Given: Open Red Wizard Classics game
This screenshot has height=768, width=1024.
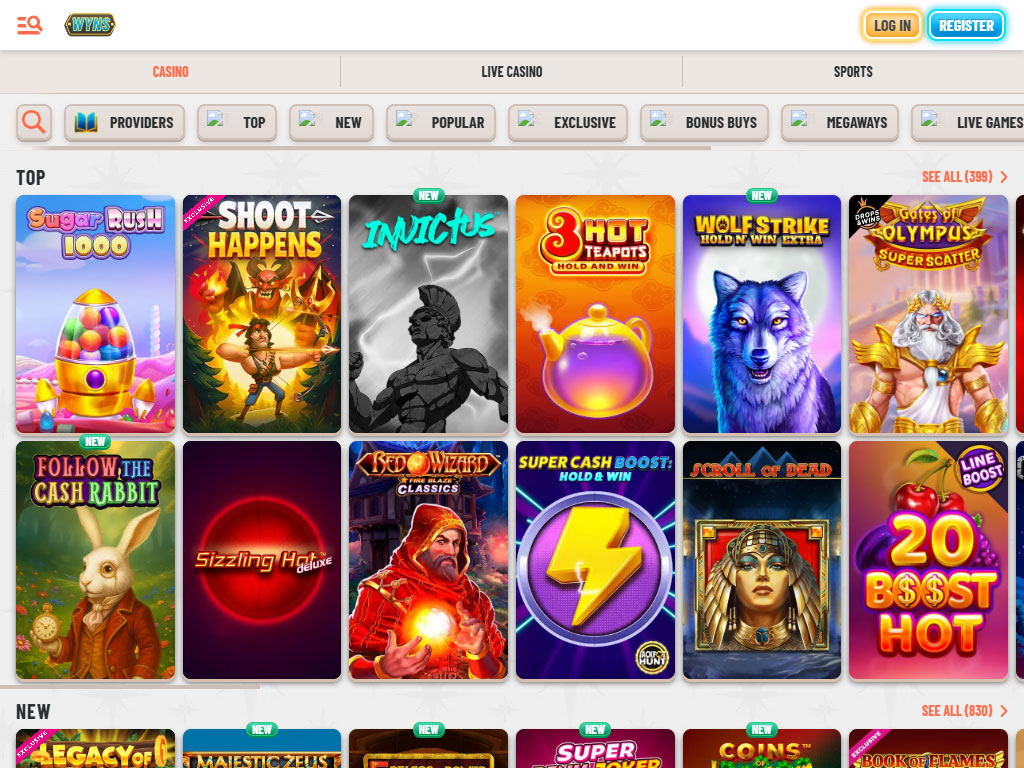Looking at the screenshot, I should pyautogui.click(x=428, y=560).
